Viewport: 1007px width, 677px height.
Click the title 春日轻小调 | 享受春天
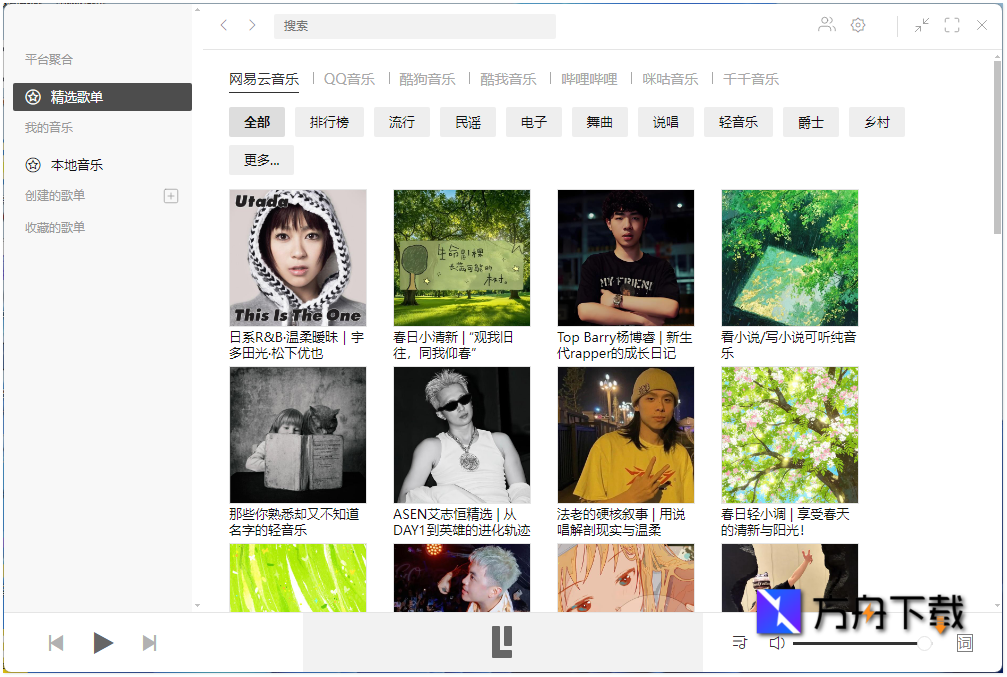tap(785, 522)
